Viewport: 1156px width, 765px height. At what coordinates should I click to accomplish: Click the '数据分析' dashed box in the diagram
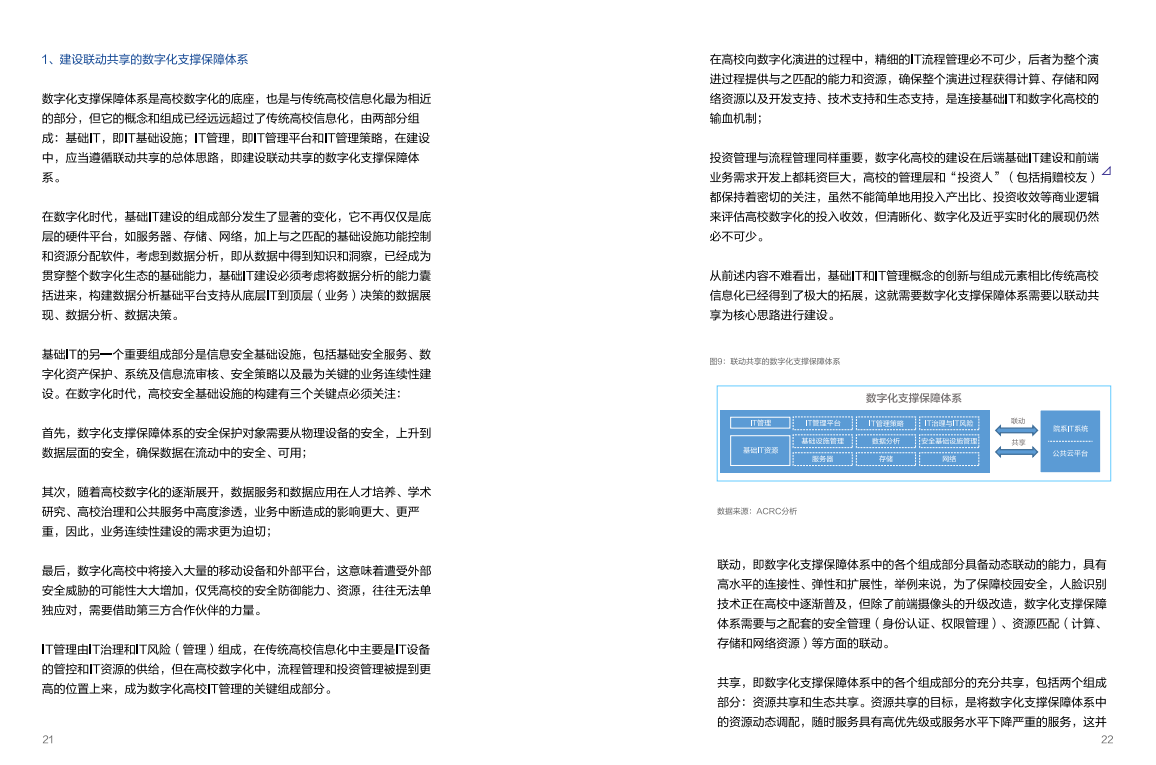coord(885,441)
